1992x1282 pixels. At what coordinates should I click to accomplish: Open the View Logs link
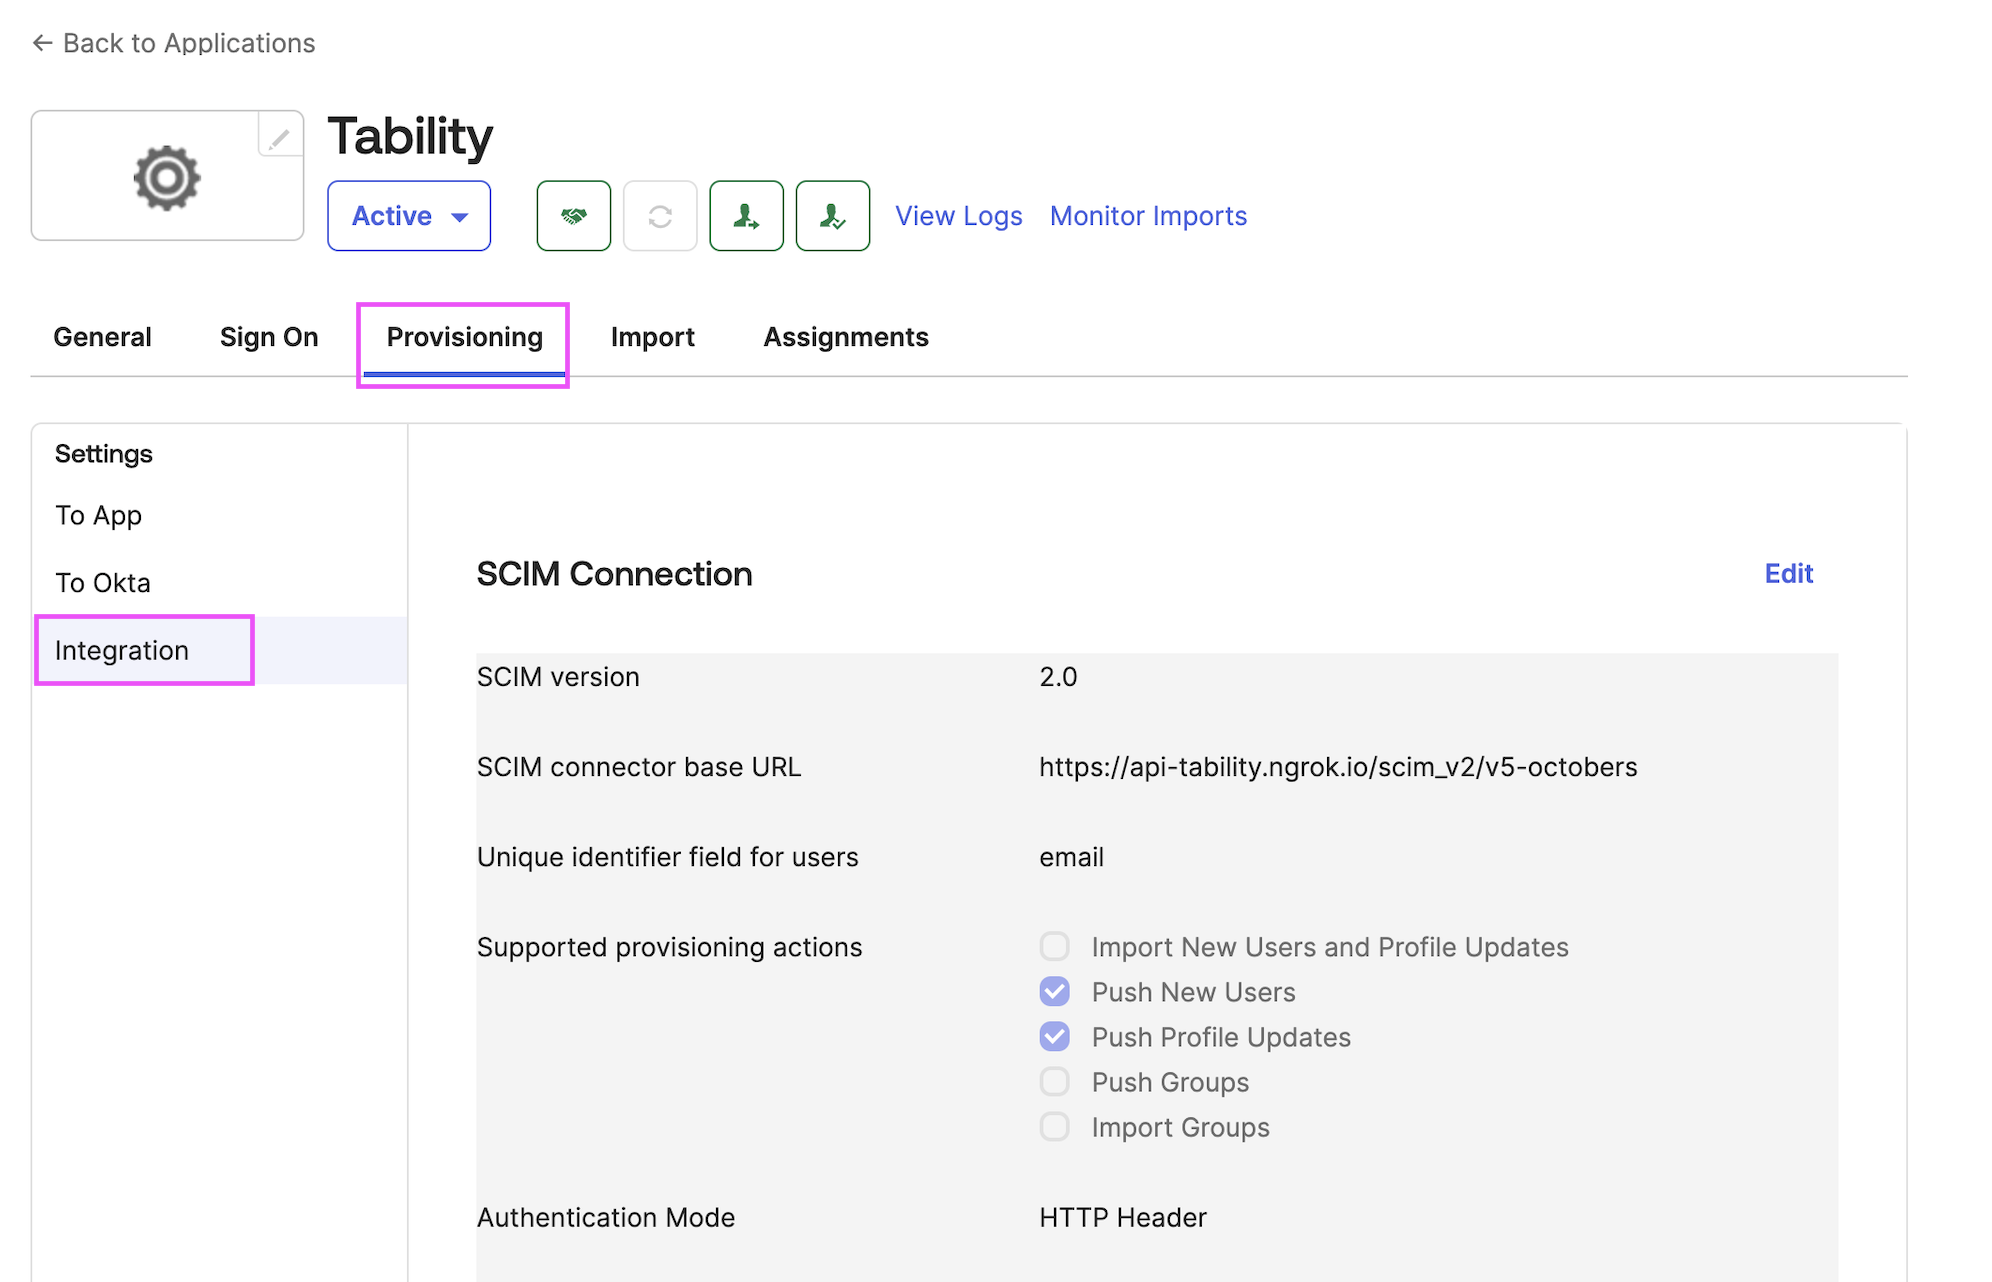click(958, 216)
